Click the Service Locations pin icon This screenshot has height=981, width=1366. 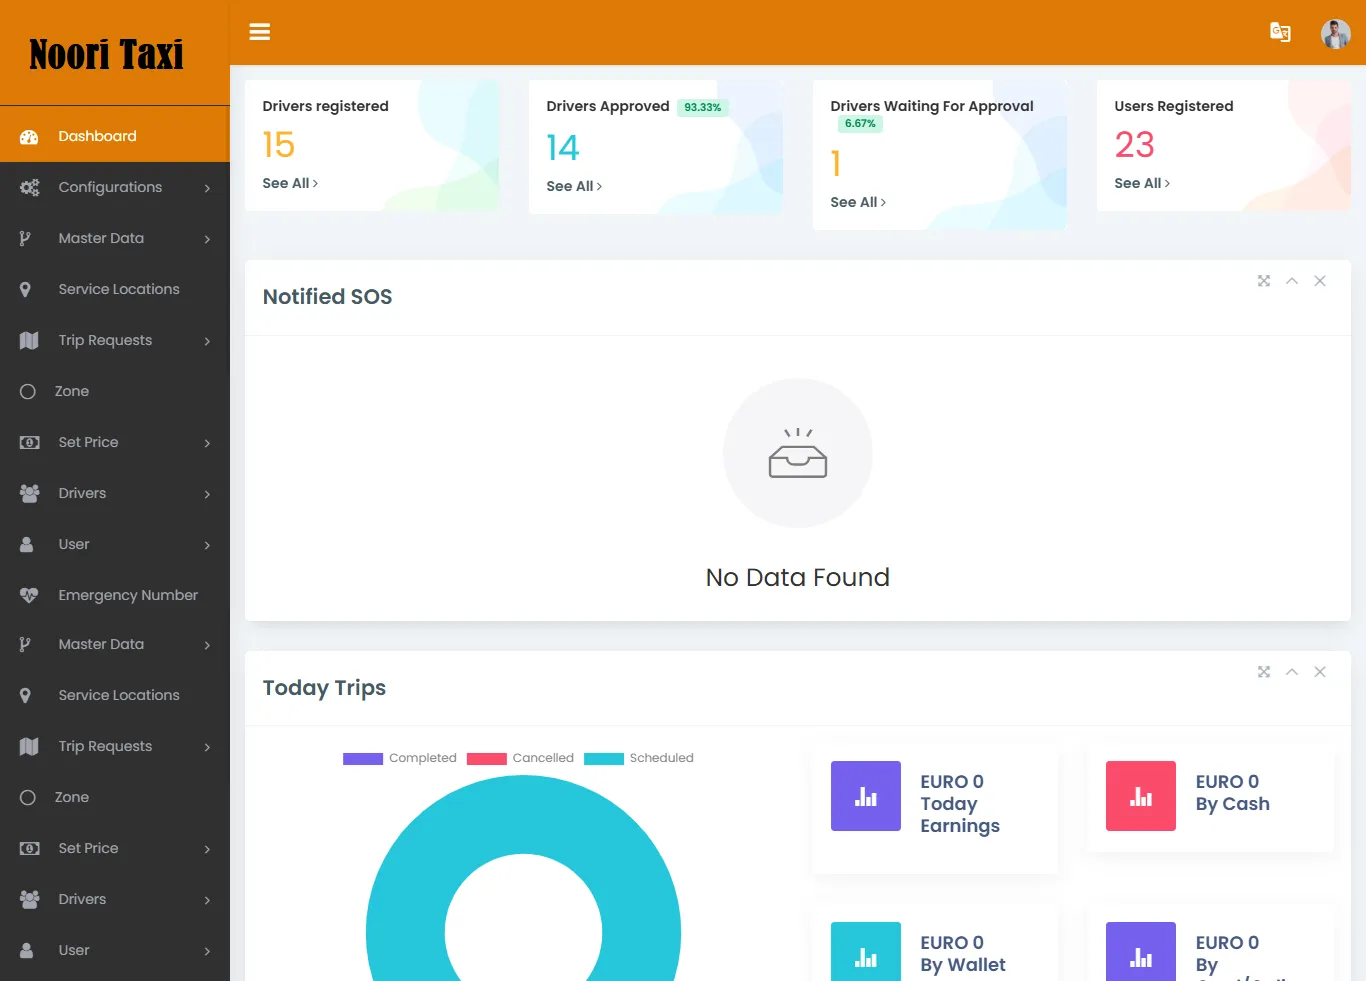(x=27, y=288)
